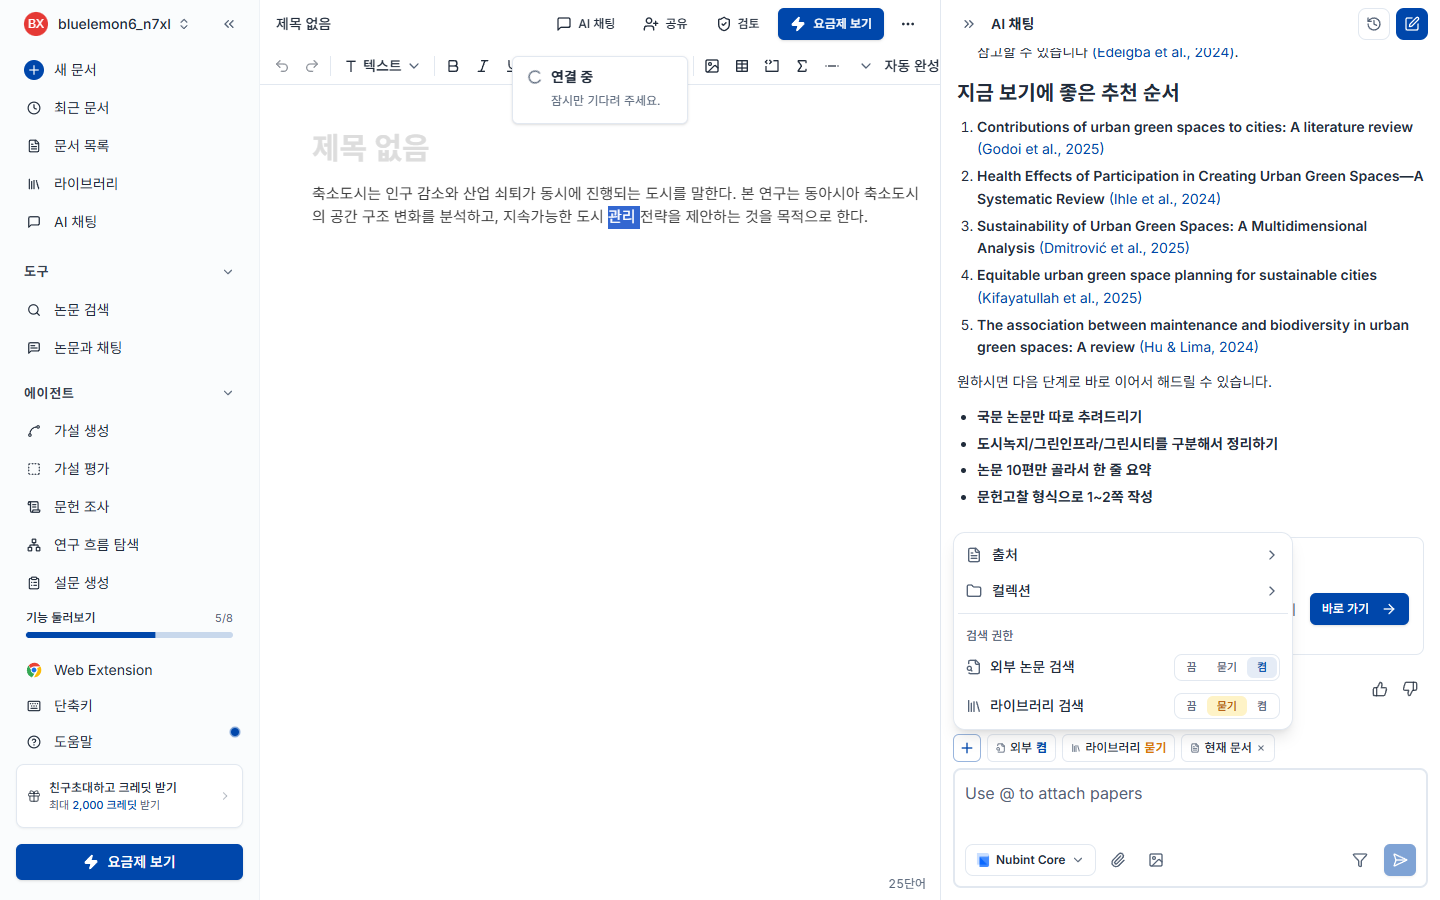Collapse the 에이전트 section

(x=228, y=393)
